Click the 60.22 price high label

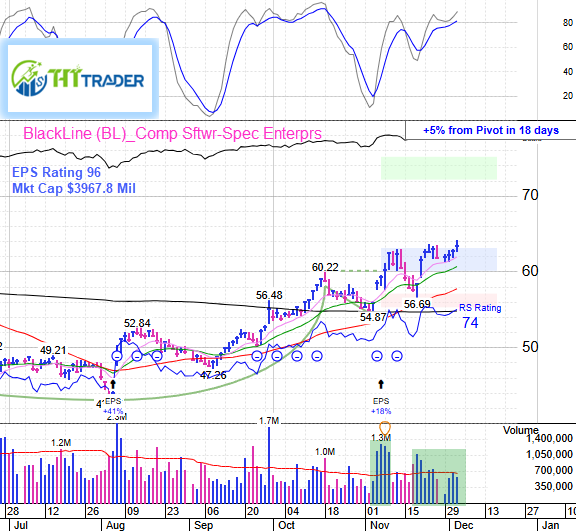pos(325,267)
